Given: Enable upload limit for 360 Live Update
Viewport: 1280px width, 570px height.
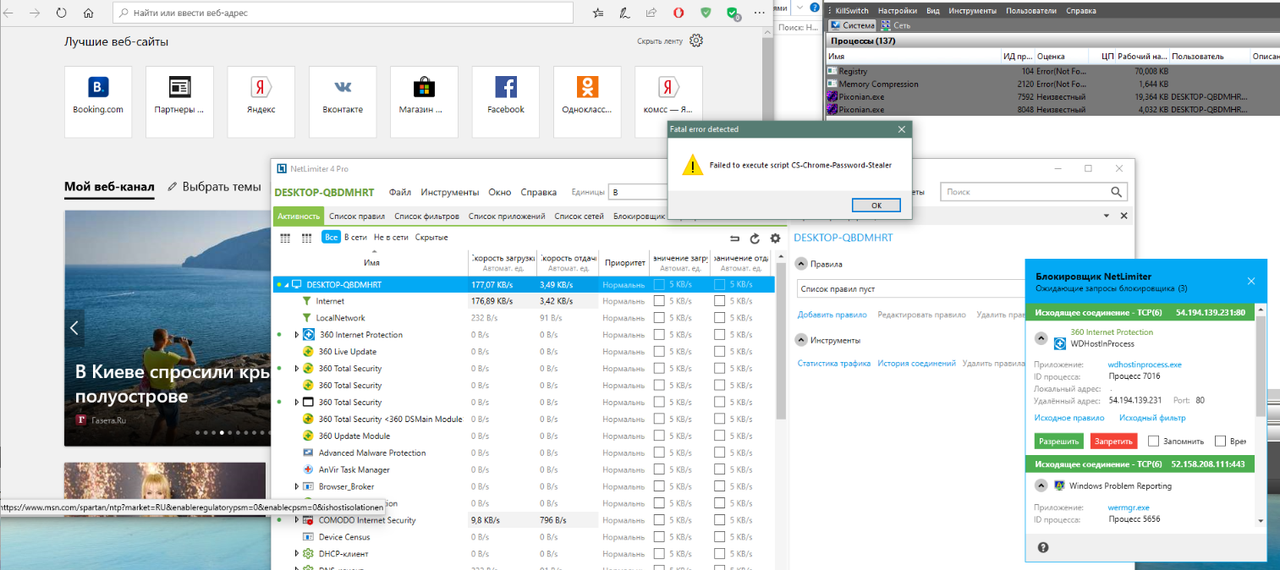Looking at the screenshot, I should click(x=720, y=352).
